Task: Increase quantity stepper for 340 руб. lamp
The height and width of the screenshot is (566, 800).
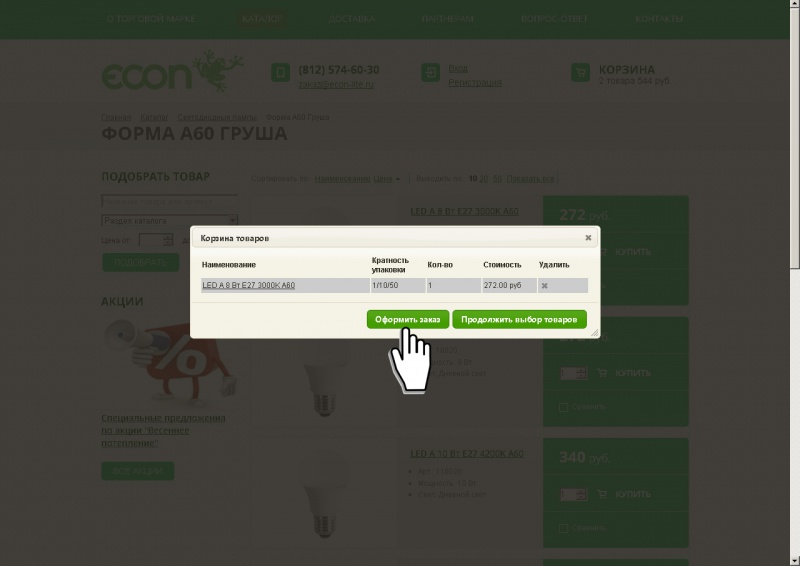Action: [x=581, y=491]
